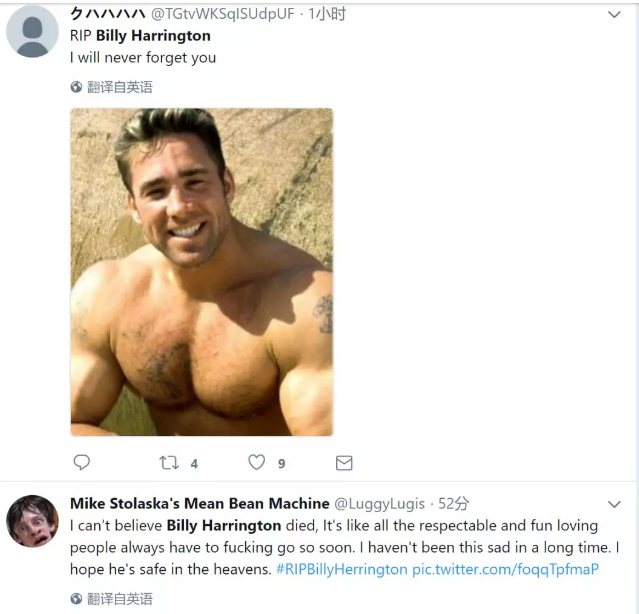Translate the LuggyLugis tweet from English
Viewport: 639px width, 614px height.
tap(119, 599)
